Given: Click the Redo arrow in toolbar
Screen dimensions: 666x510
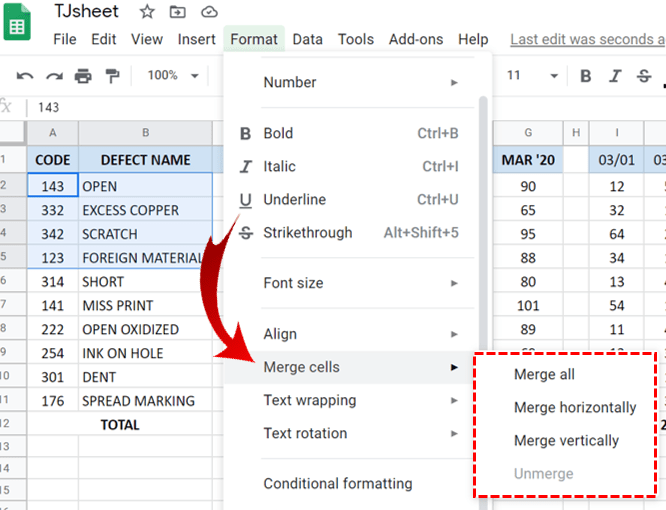Looking at the screenshot, I should tap(54, 76).
